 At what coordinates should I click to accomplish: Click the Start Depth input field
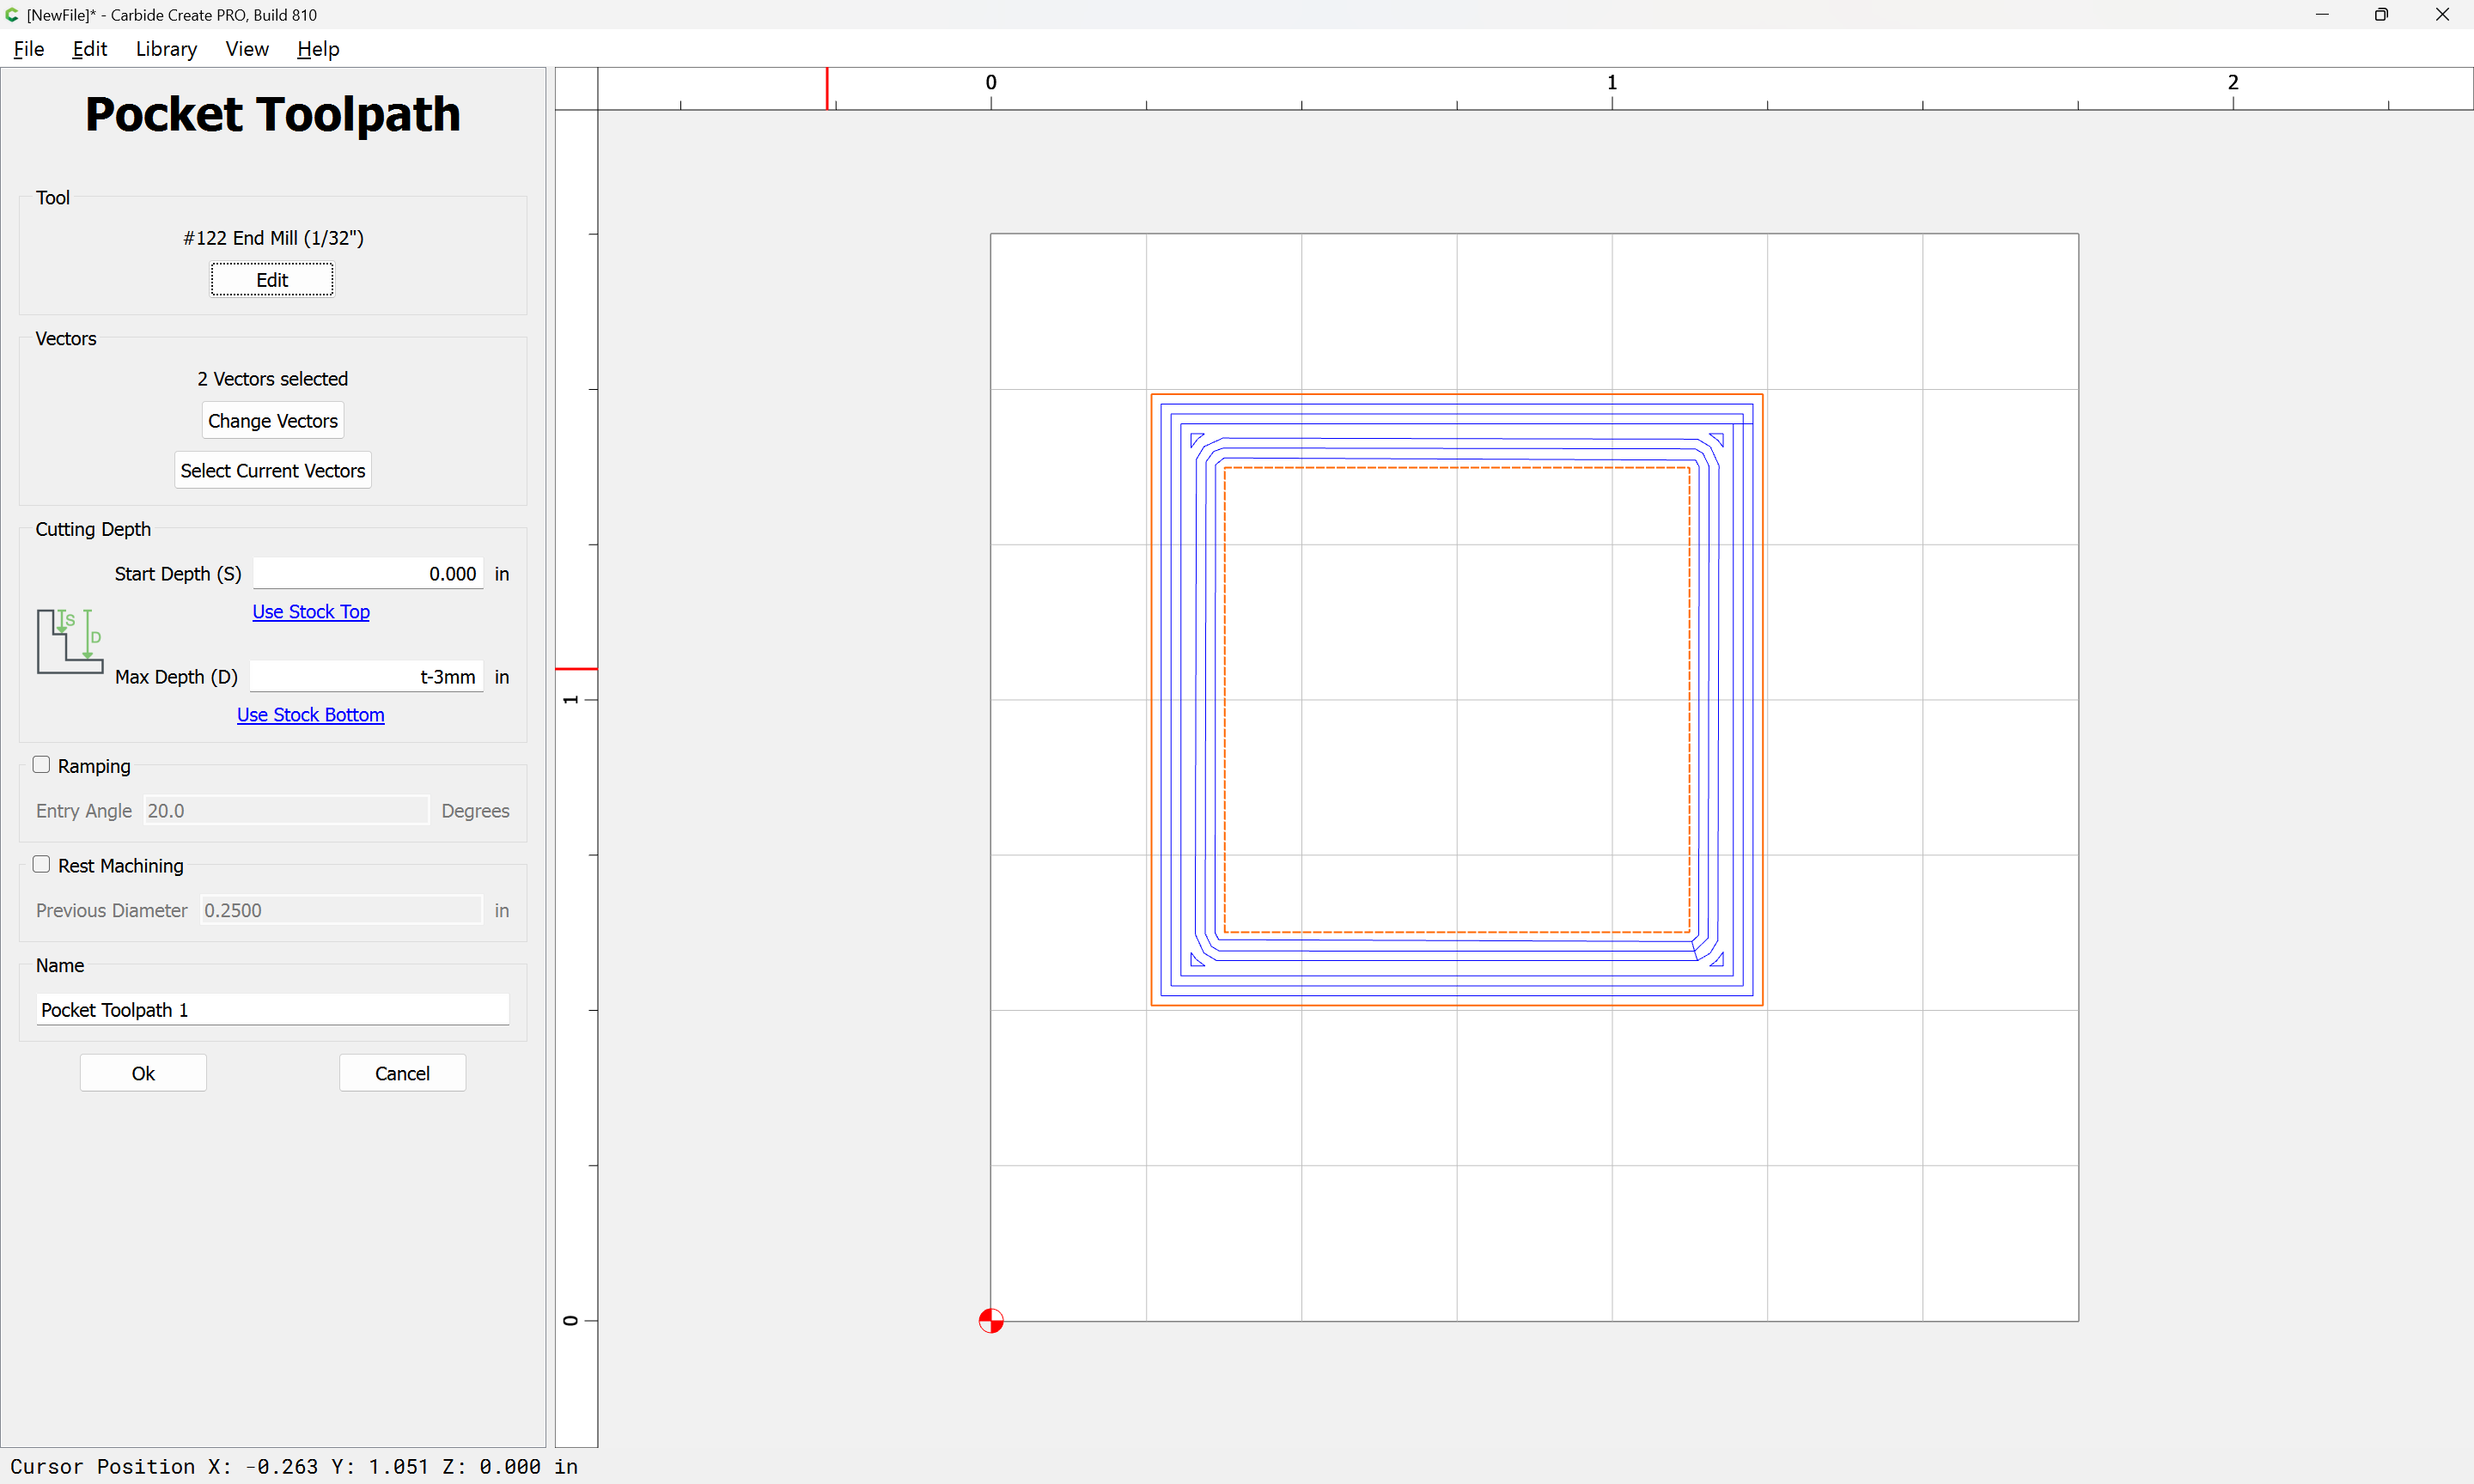368,574
